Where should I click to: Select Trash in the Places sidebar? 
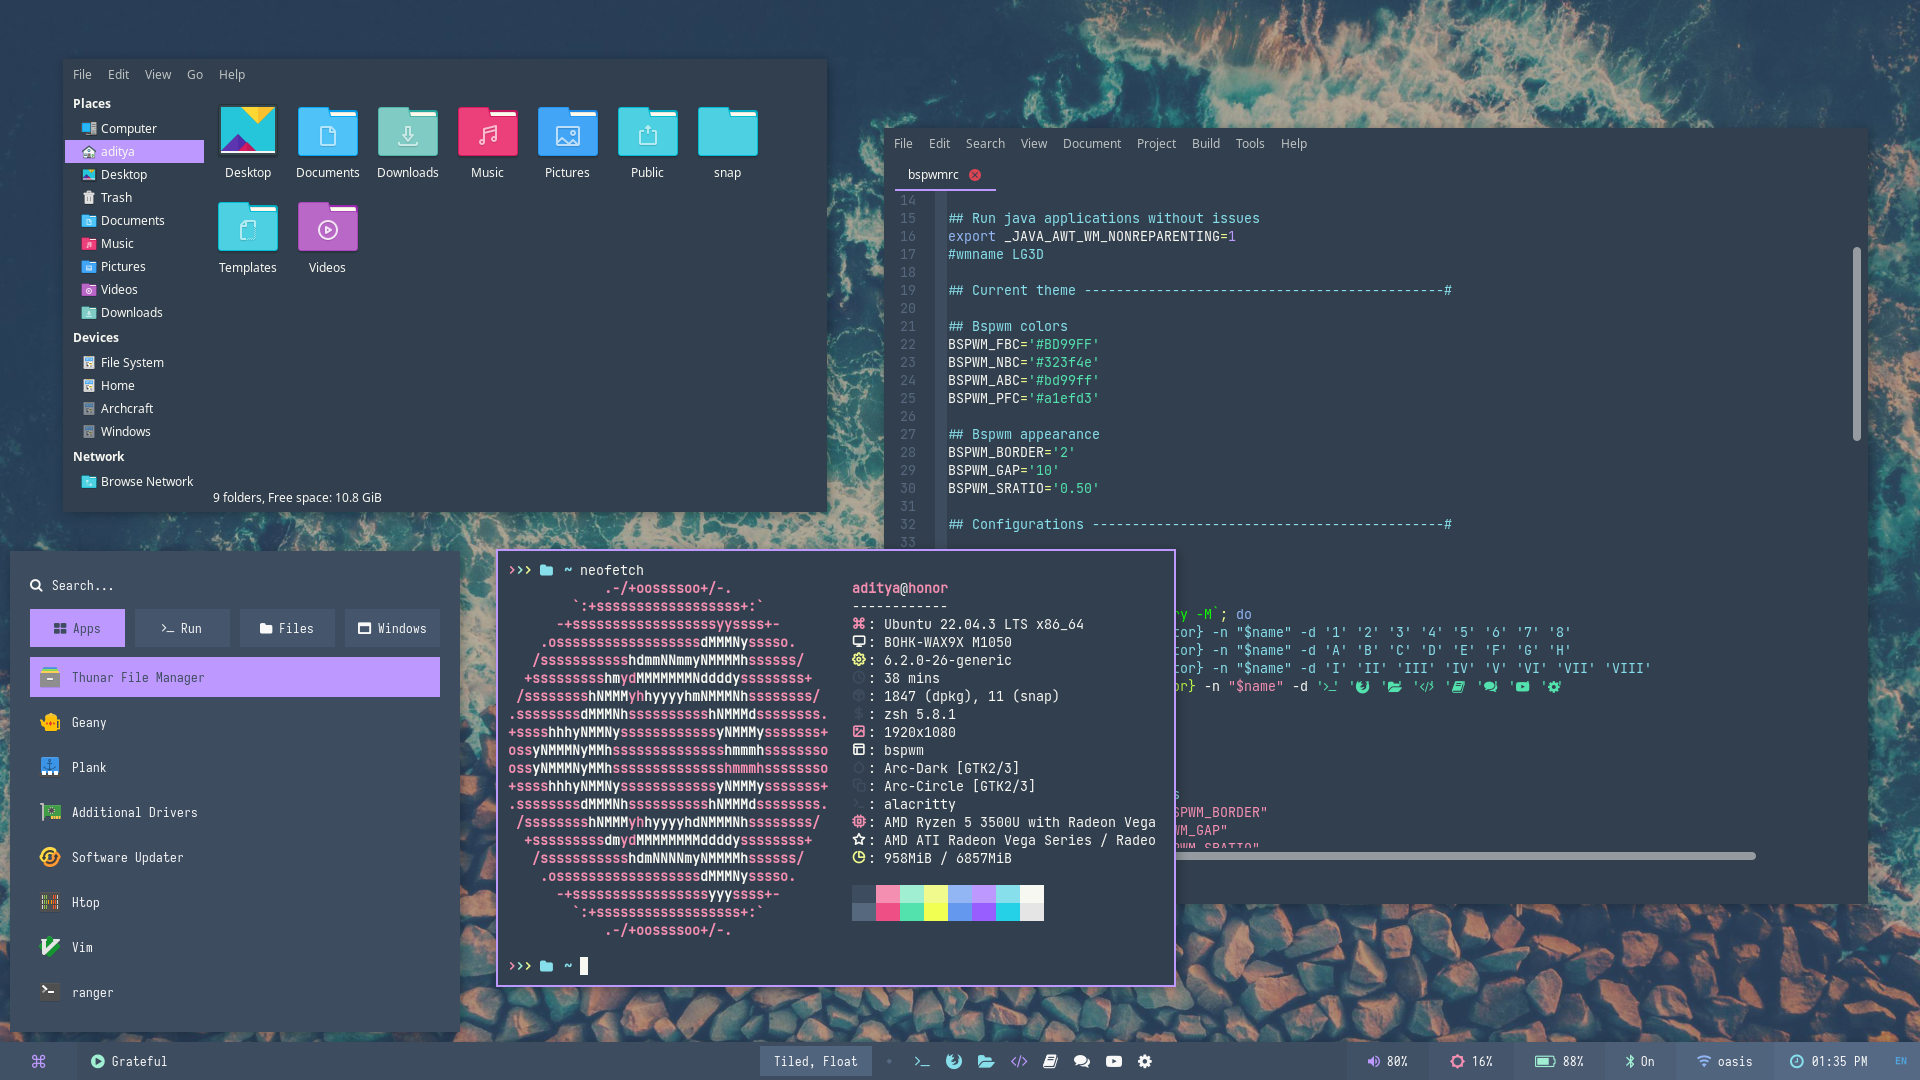(116, 197)
